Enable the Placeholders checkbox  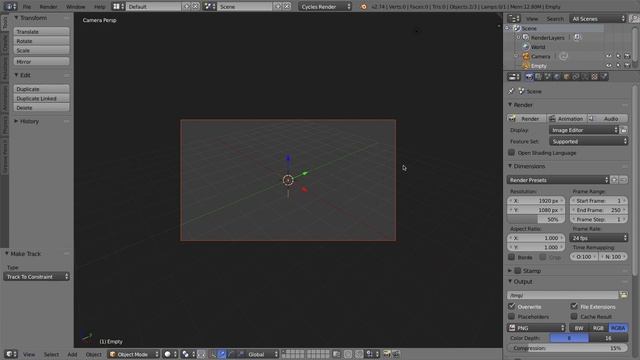[x=511, y=316]
